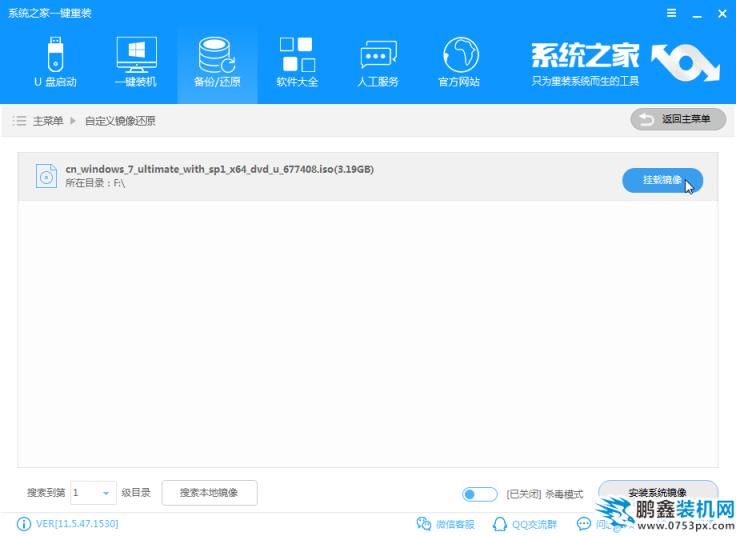Click VER[11.5.47.1530] version text
The height and width of the screenshot is (536, 736).
(77, 524)
